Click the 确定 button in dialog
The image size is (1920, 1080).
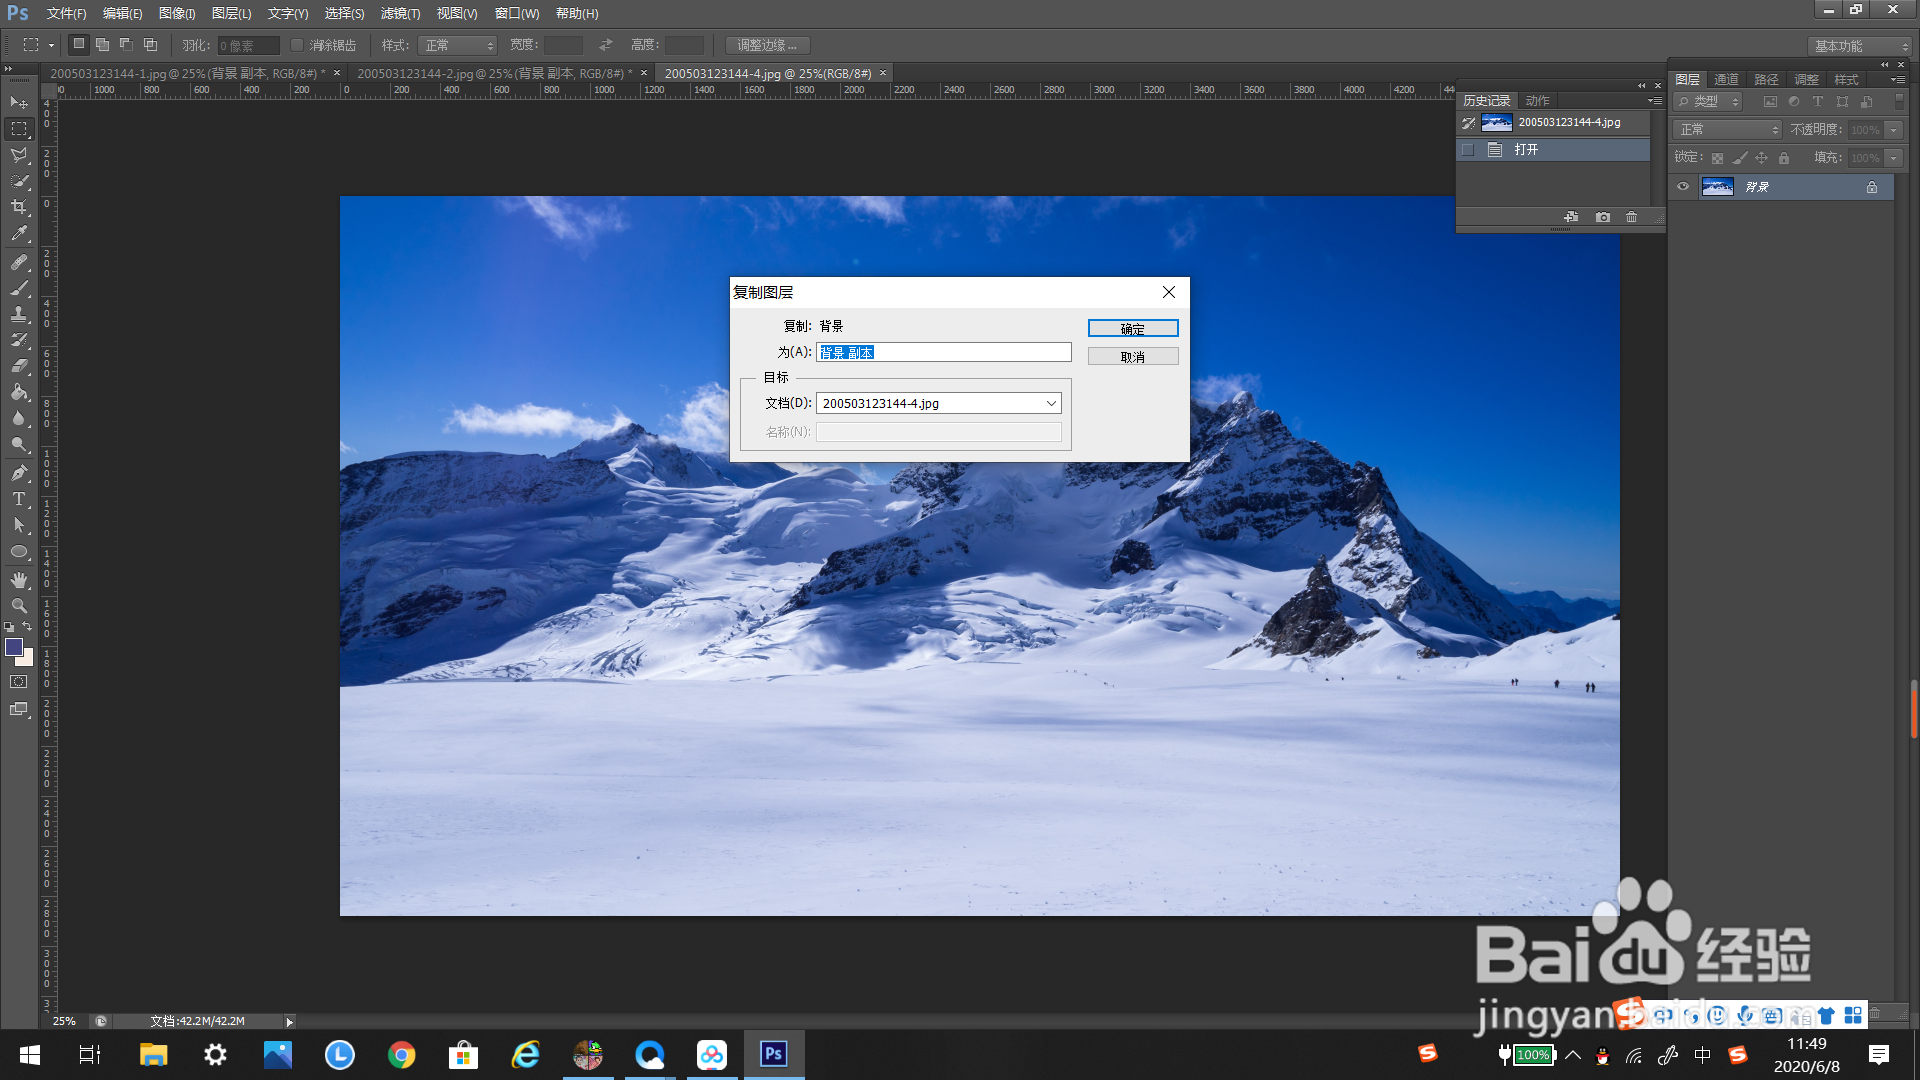point(1132,328)
